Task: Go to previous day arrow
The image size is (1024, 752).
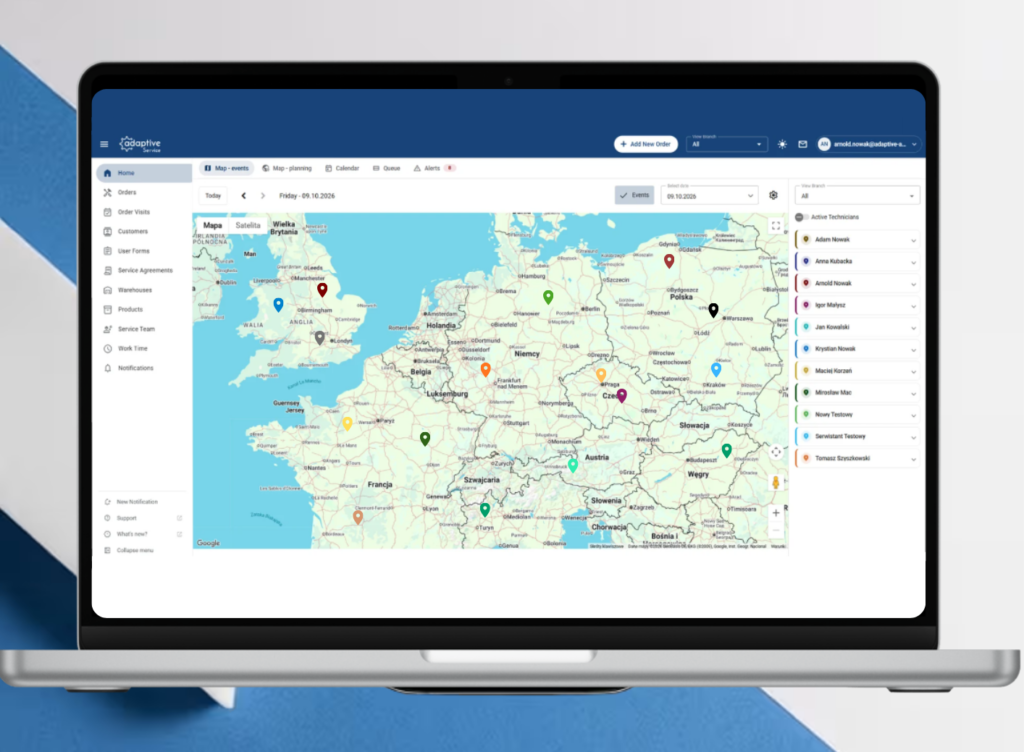Action: 244,196
